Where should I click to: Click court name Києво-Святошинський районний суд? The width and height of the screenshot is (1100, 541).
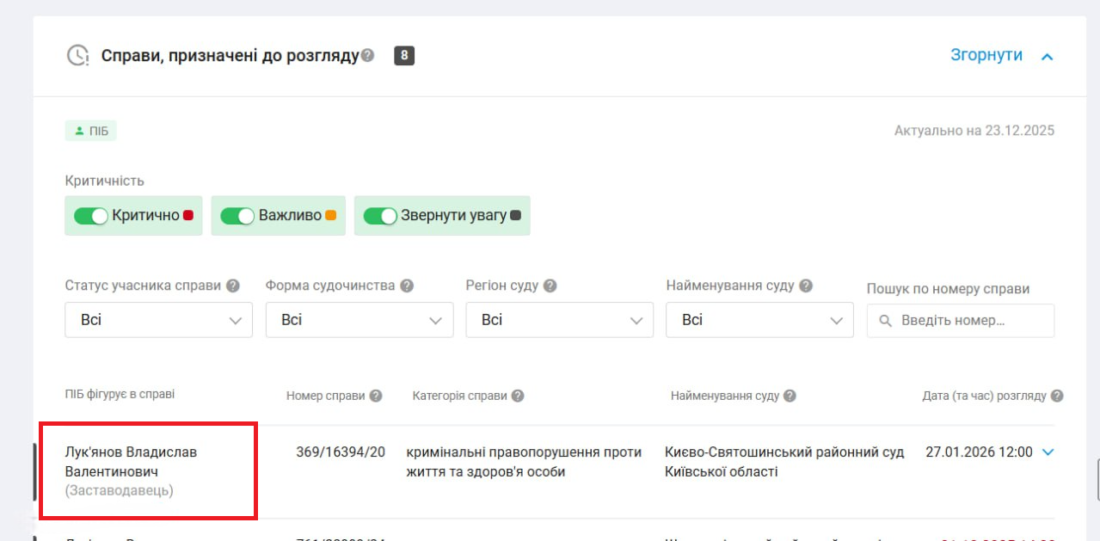click(x=784, y=462)
